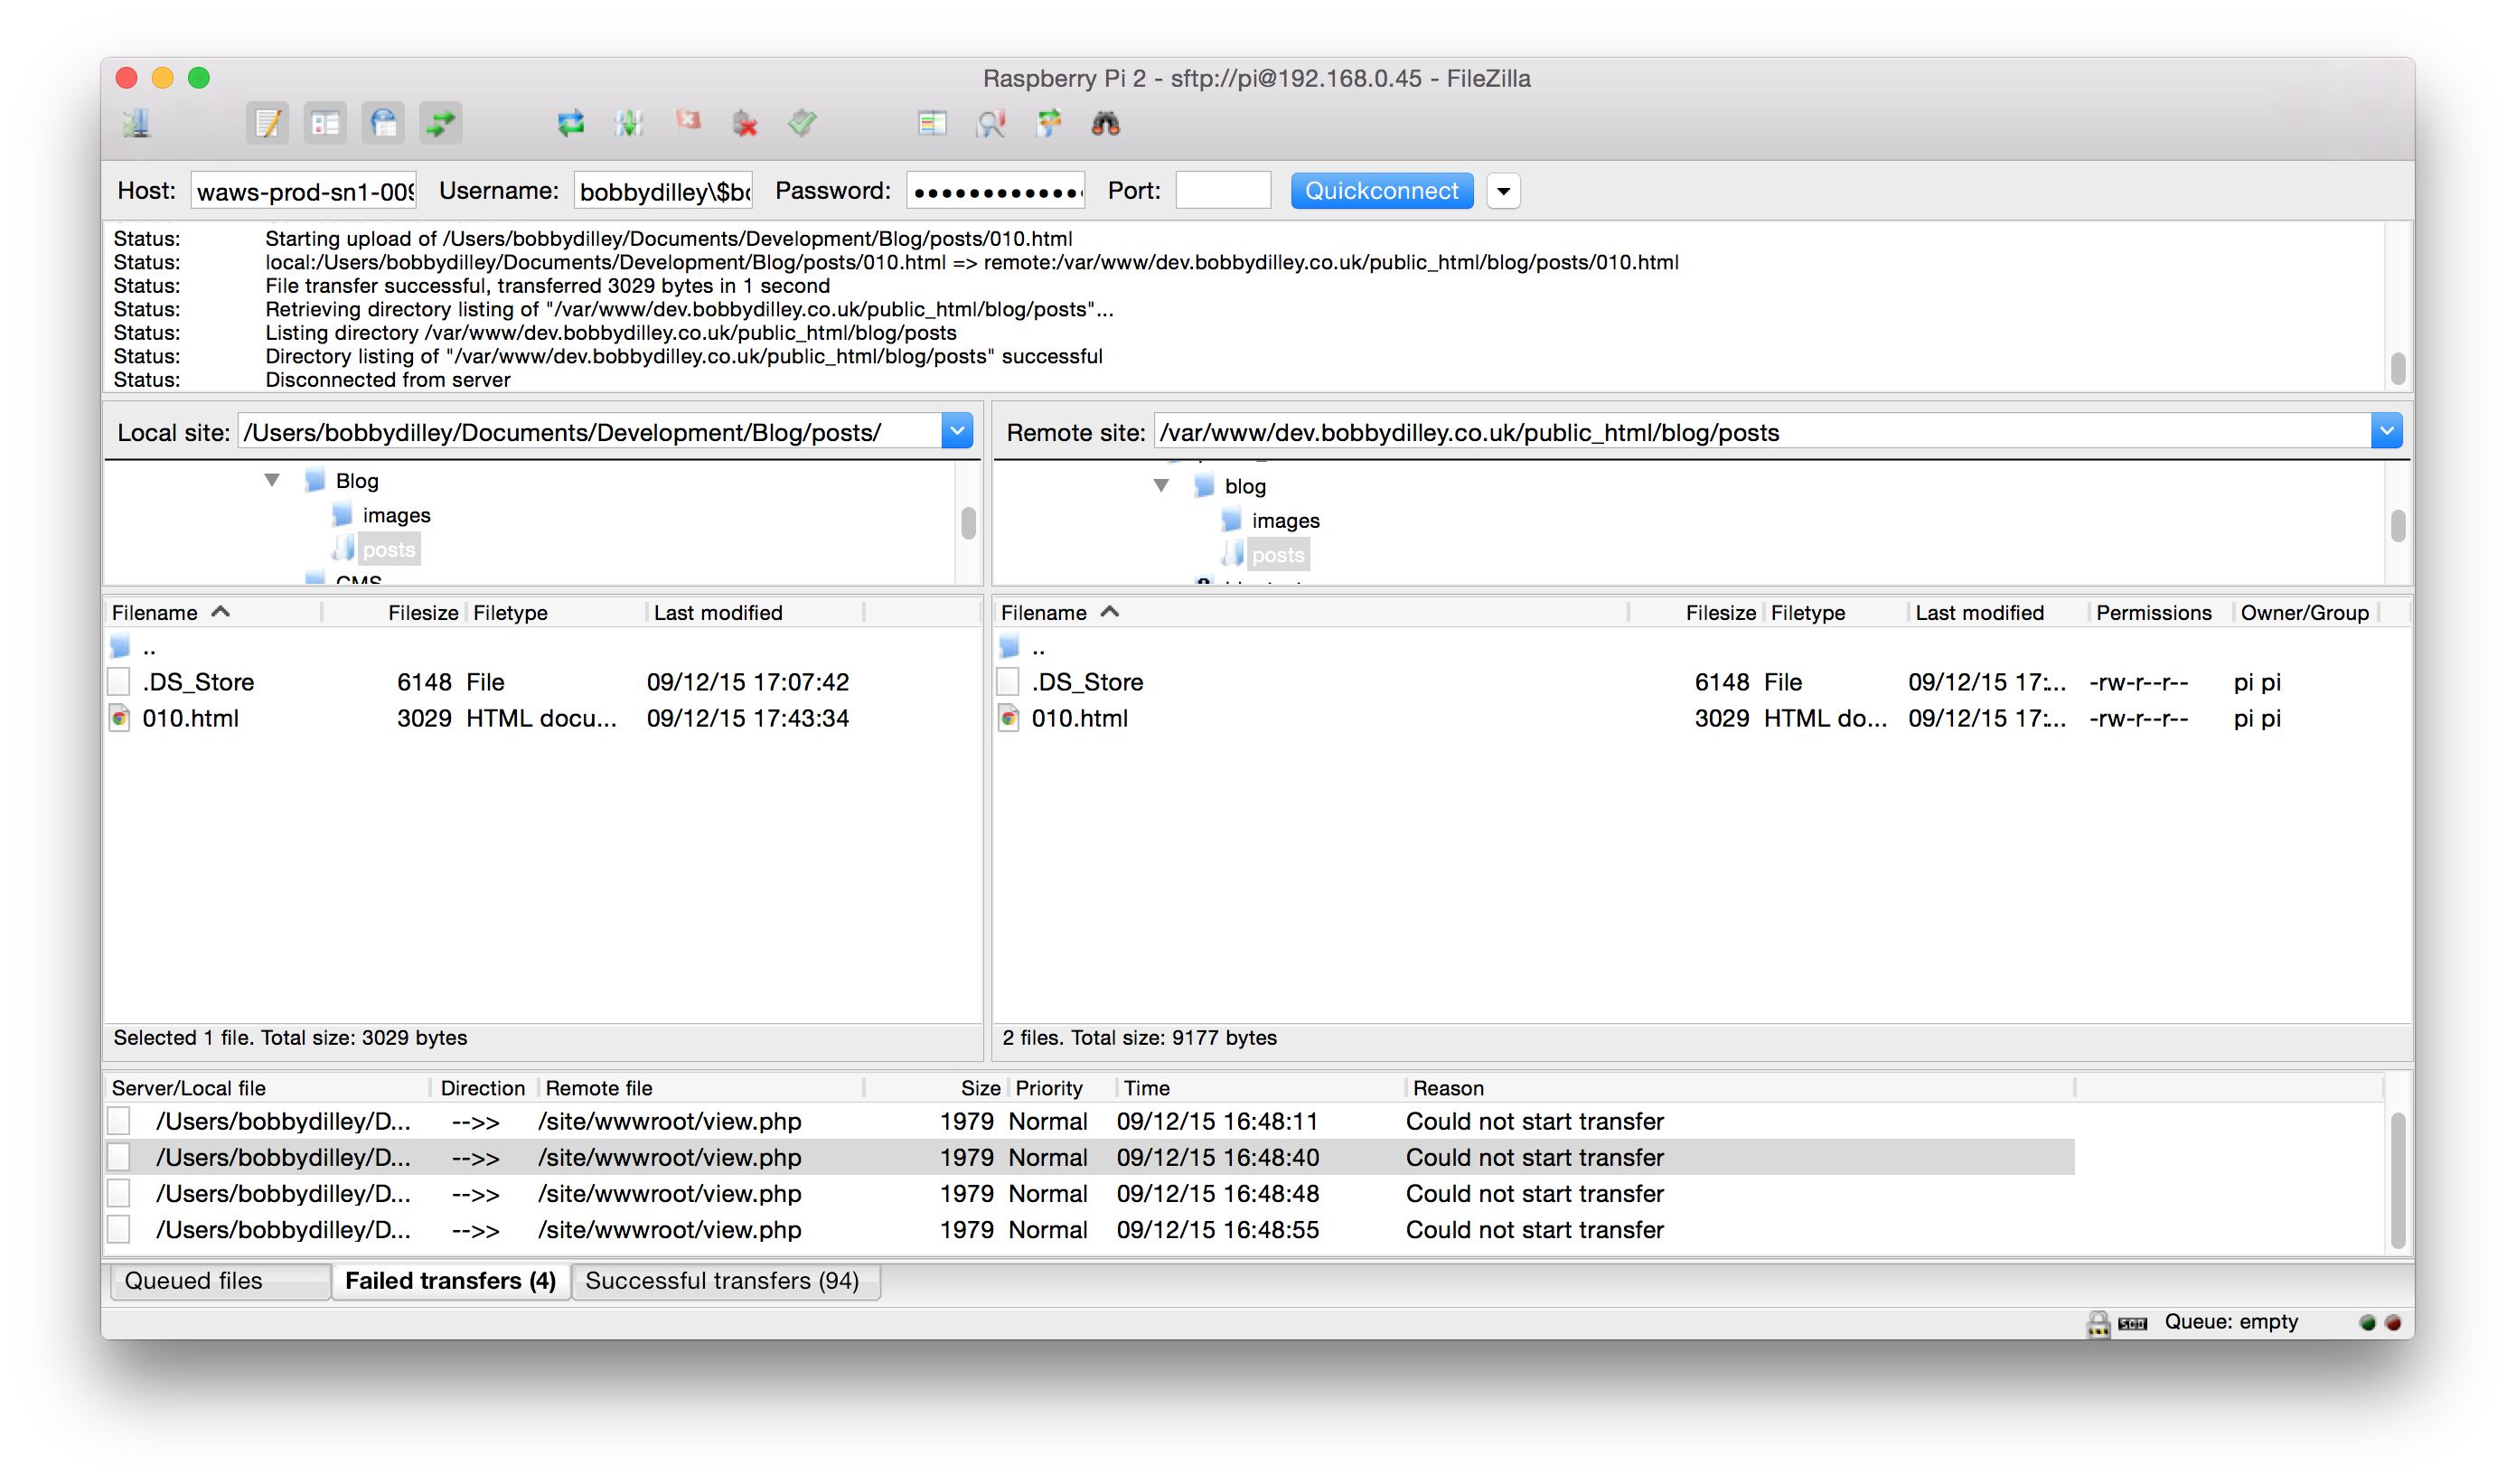Viewport: 2516px width, 1484px height.
Task: Click the remote blog folder icon
Action: click(x=1204, y=486)
